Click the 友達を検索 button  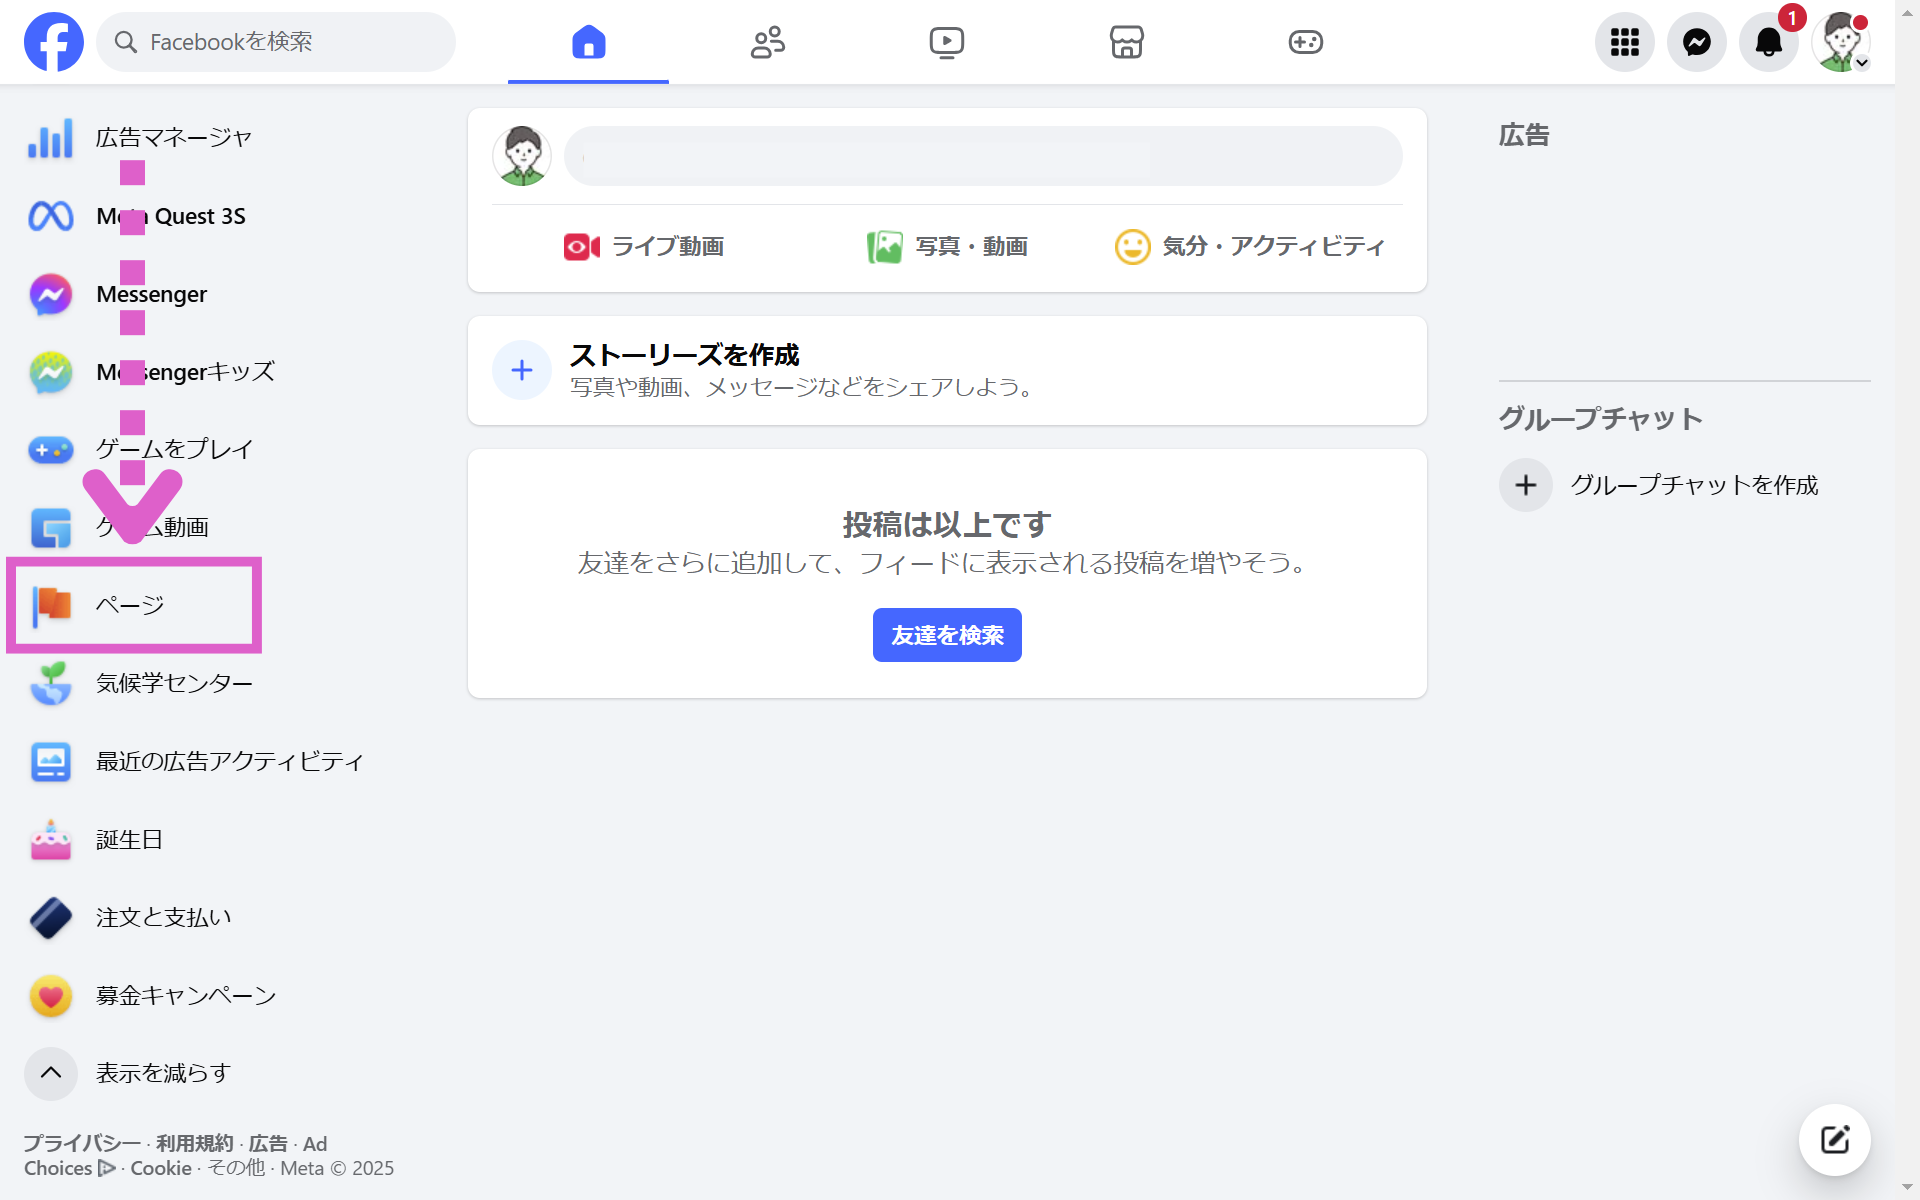click(947, 635)
